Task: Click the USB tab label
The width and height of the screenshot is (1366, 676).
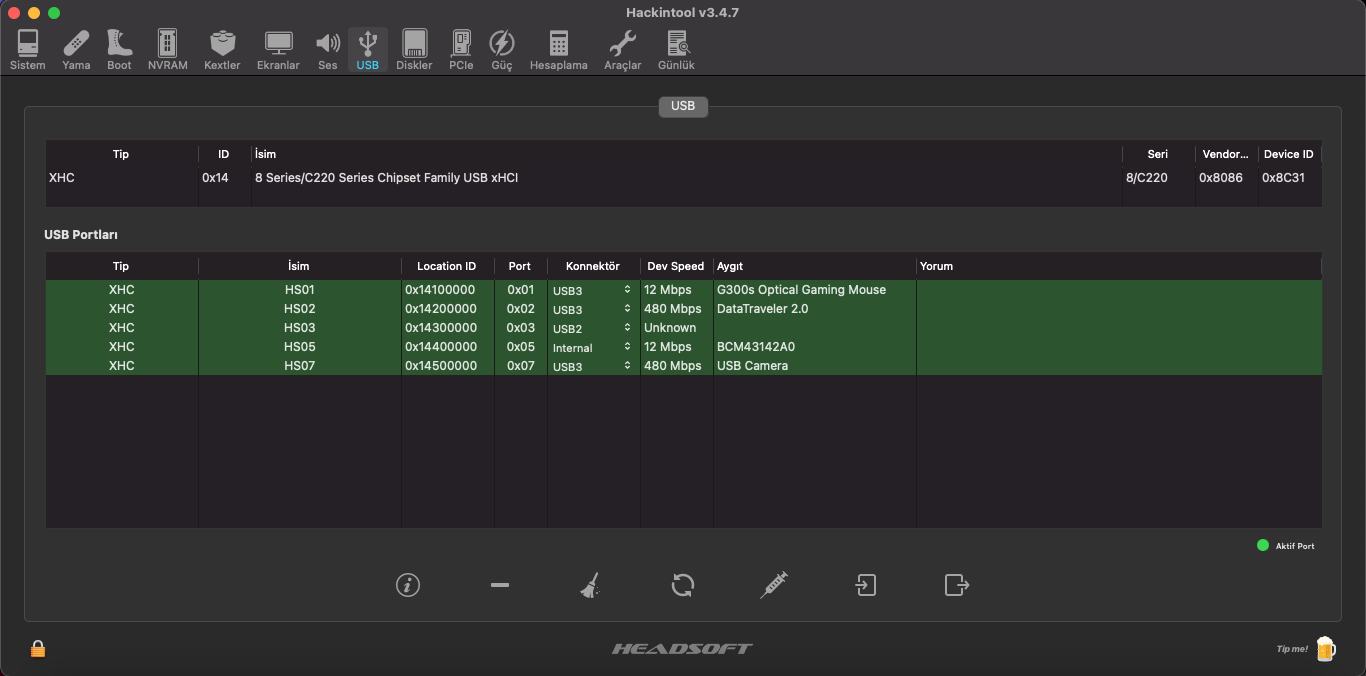Action: tap(683, 106)
